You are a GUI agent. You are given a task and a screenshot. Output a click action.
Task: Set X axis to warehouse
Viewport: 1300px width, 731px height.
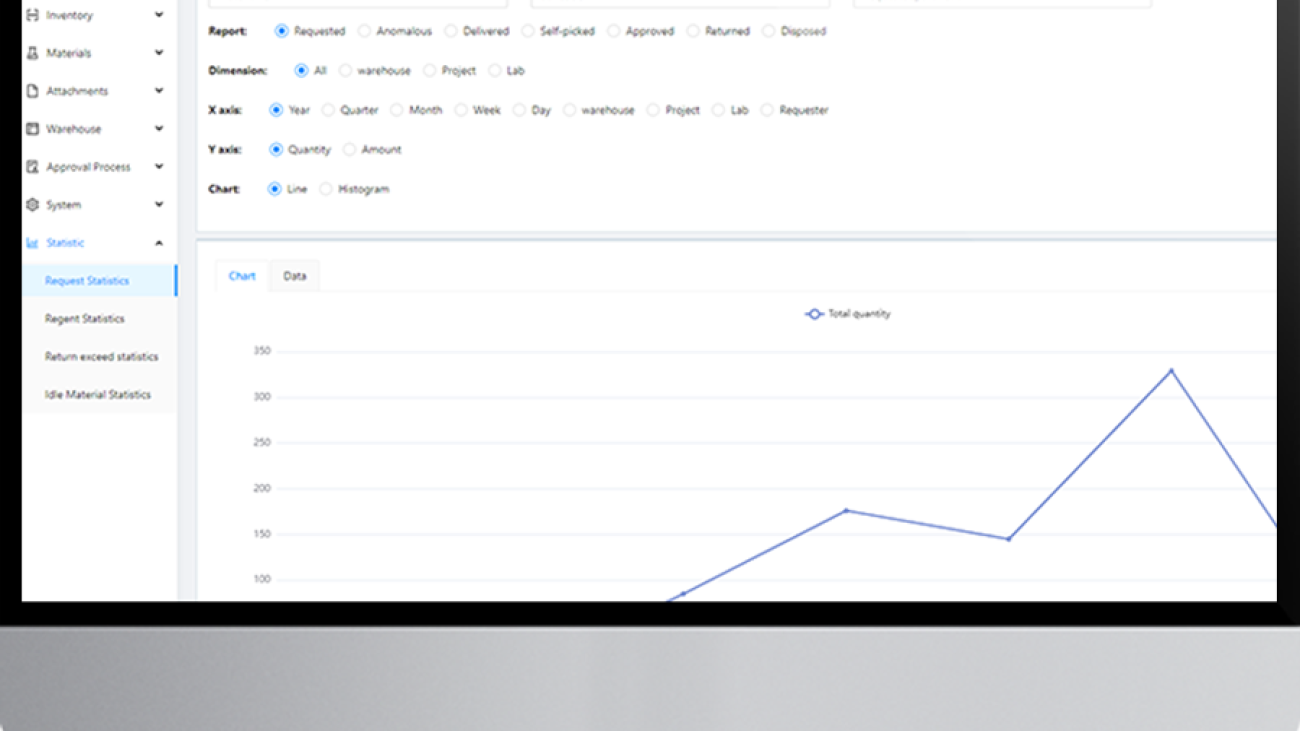(x=569, y=110)
